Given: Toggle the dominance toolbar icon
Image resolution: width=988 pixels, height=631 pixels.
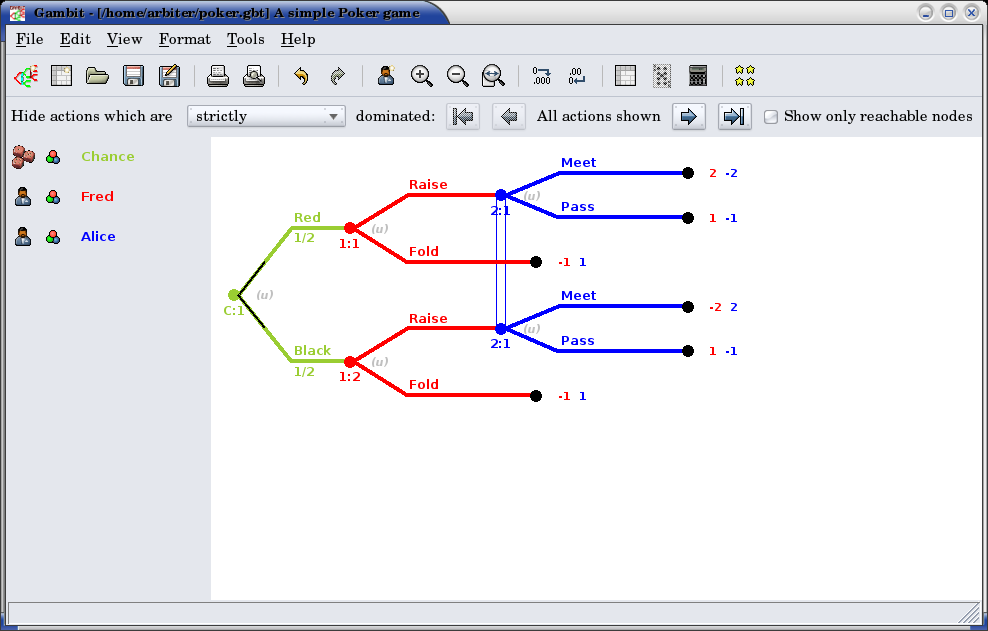Looking at the screenshot, I should 662,76.
